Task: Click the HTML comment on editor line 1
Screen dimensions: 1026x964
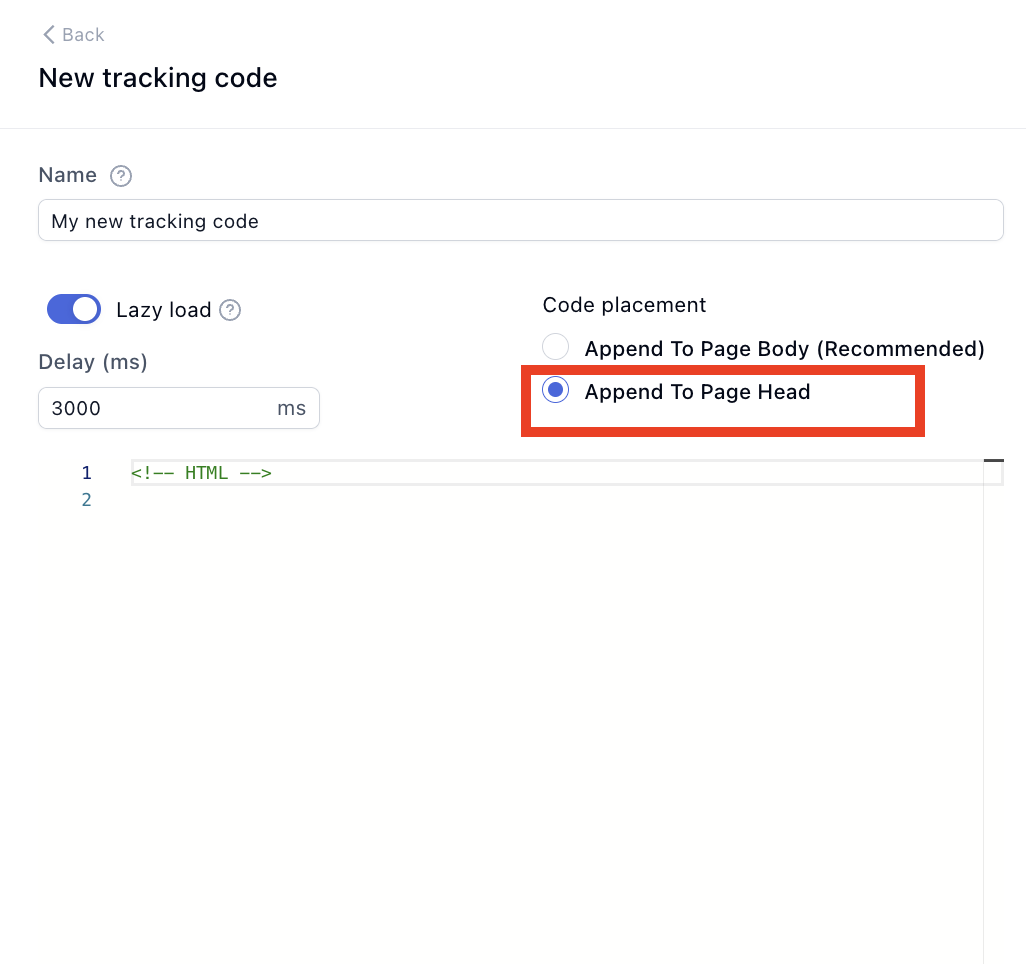Action: pyautogui.click(x=201, y=472)
